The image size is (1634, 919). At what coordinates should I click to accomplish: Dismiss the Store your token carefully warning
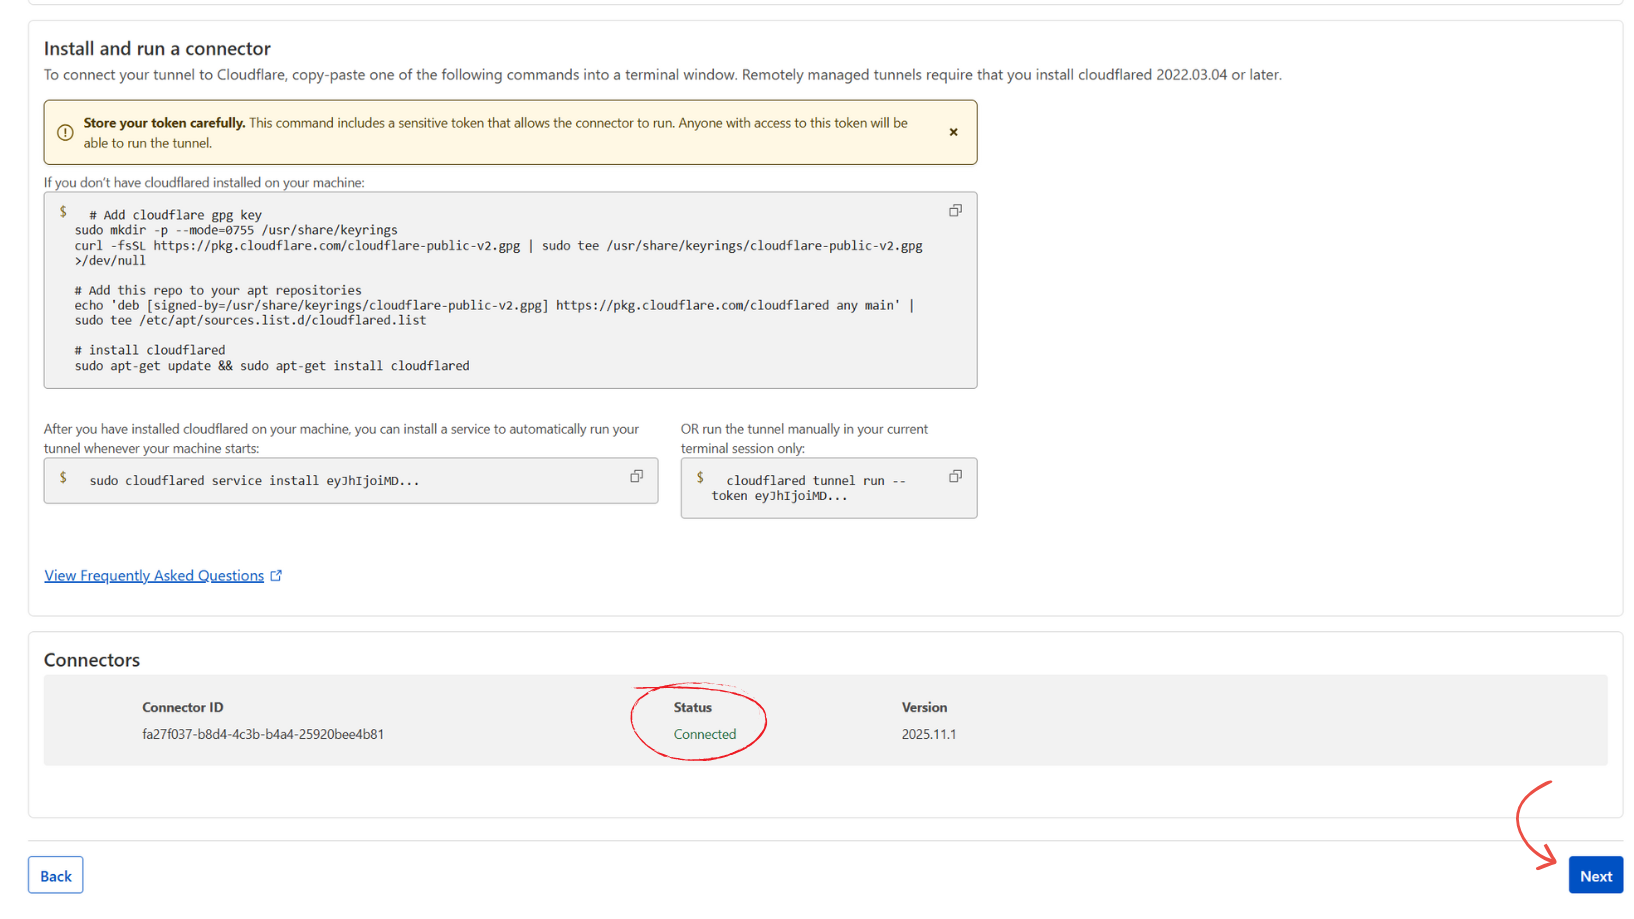(x=953, y=132)
